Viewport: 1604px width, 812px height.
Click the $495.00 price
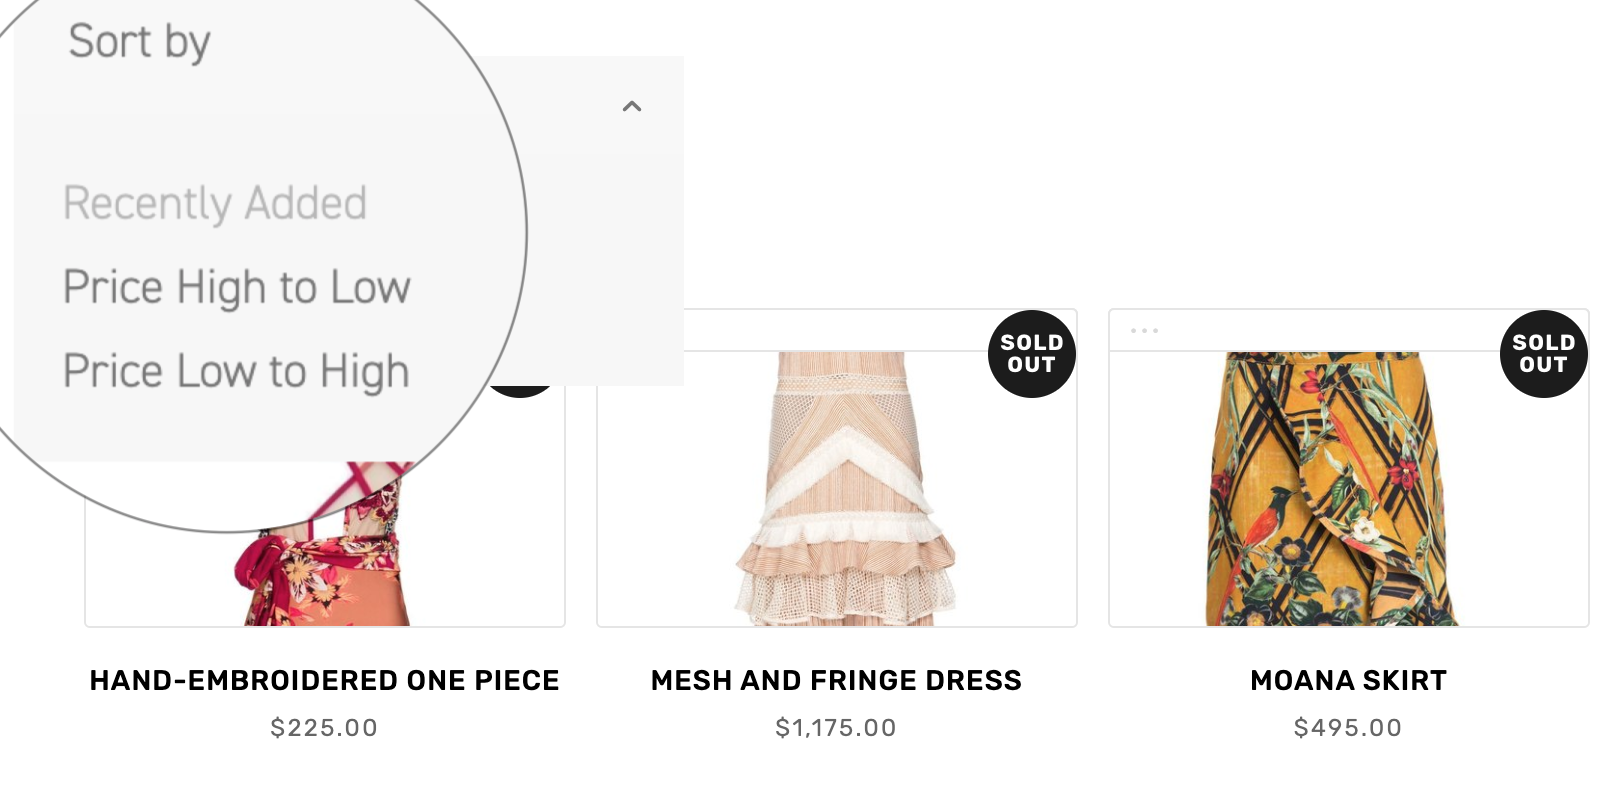pyautogui.click(x=1348, y=728)
